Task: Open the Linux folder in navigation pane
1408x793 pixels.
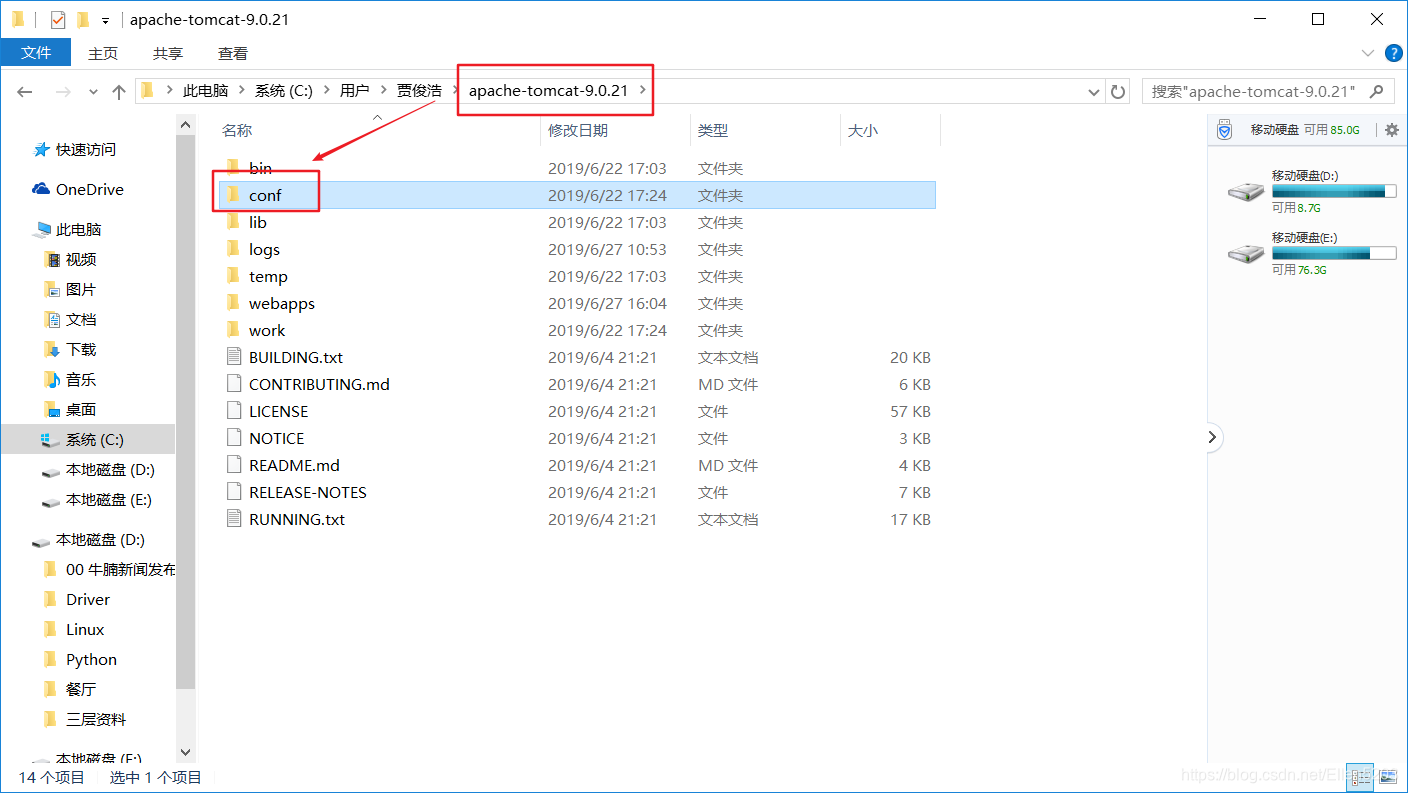Action: pyautogui.click(x=85, y=629)
